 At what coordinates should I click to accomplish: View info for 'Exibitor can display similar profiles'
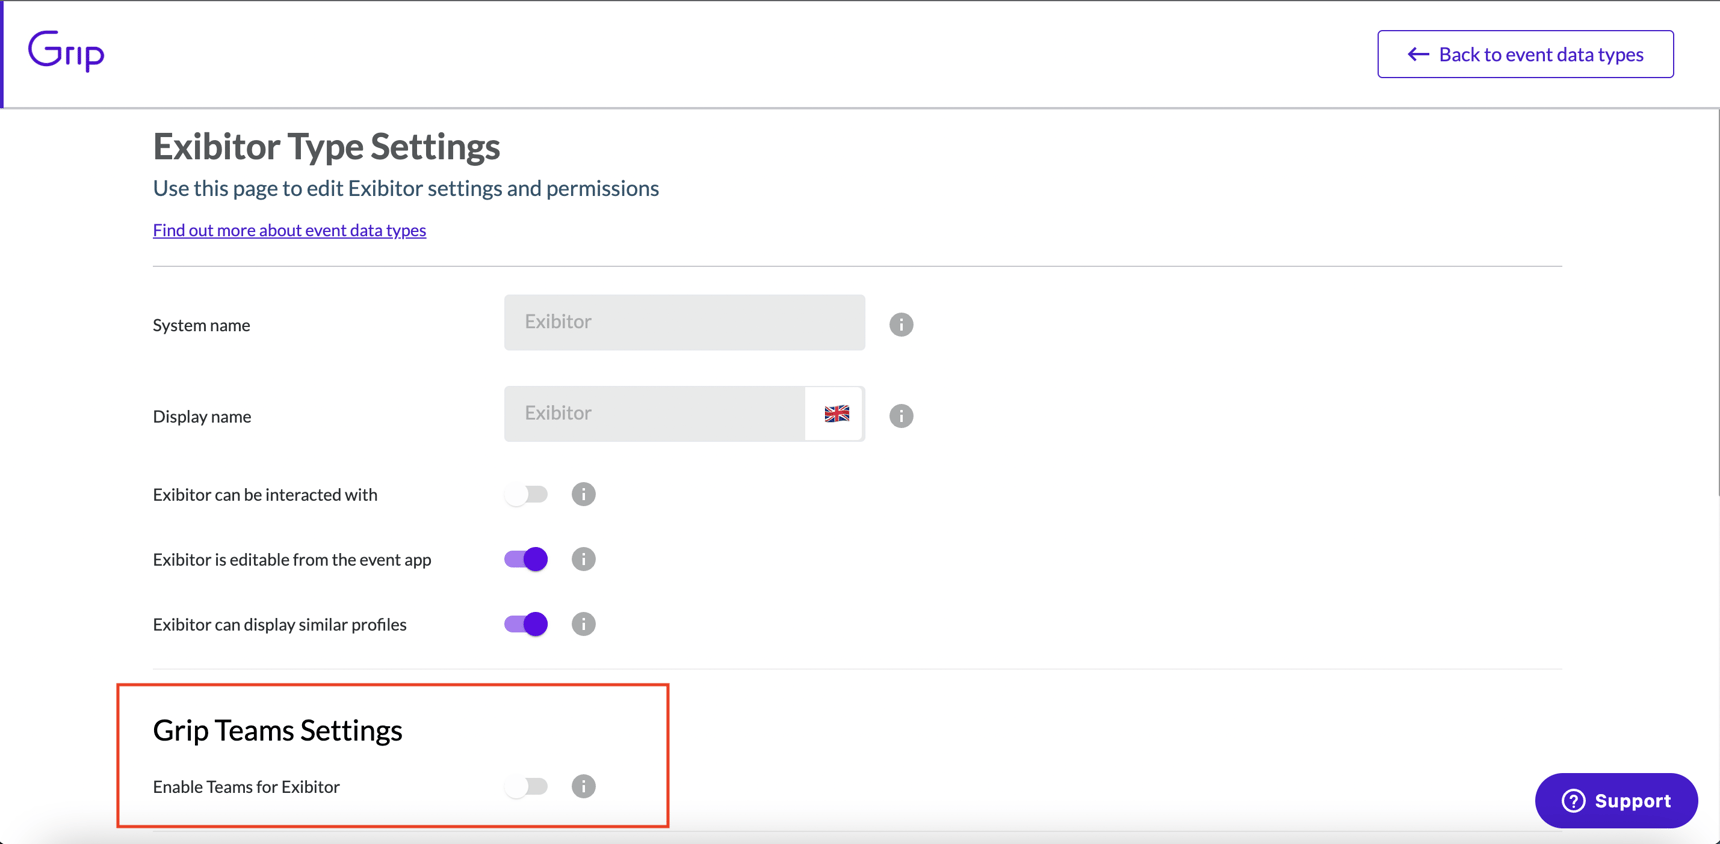pos(584,624)
